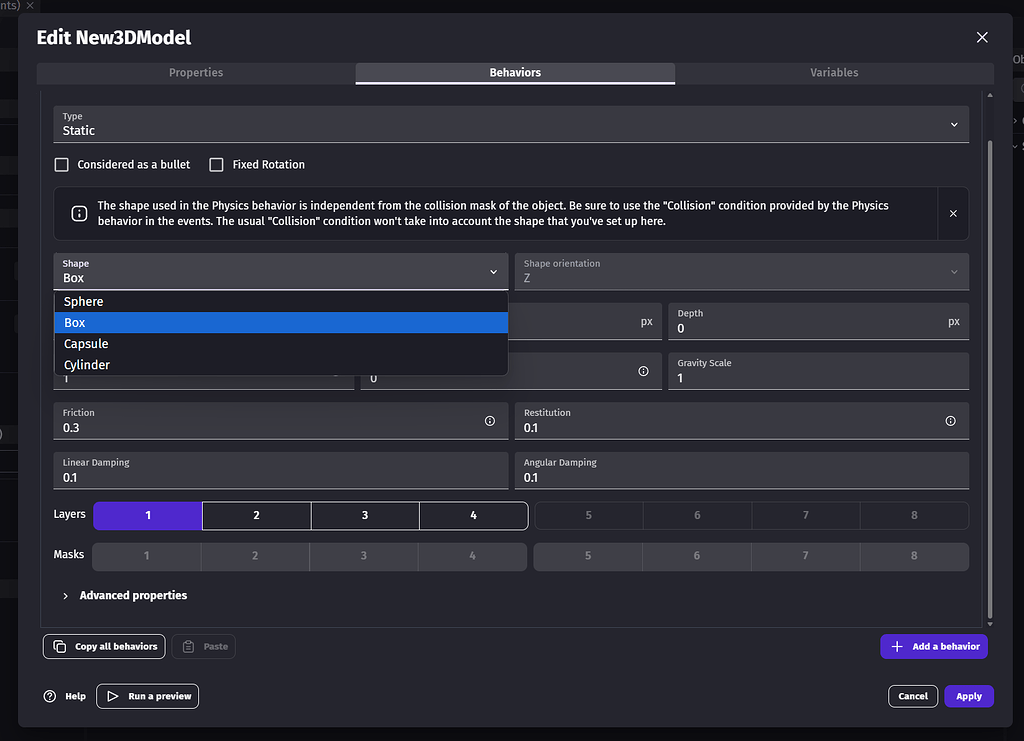The width and height of the screenshot is (1024, 741).
Task: Click the info icon next to Restitution
Action: [x=950, y=421]
